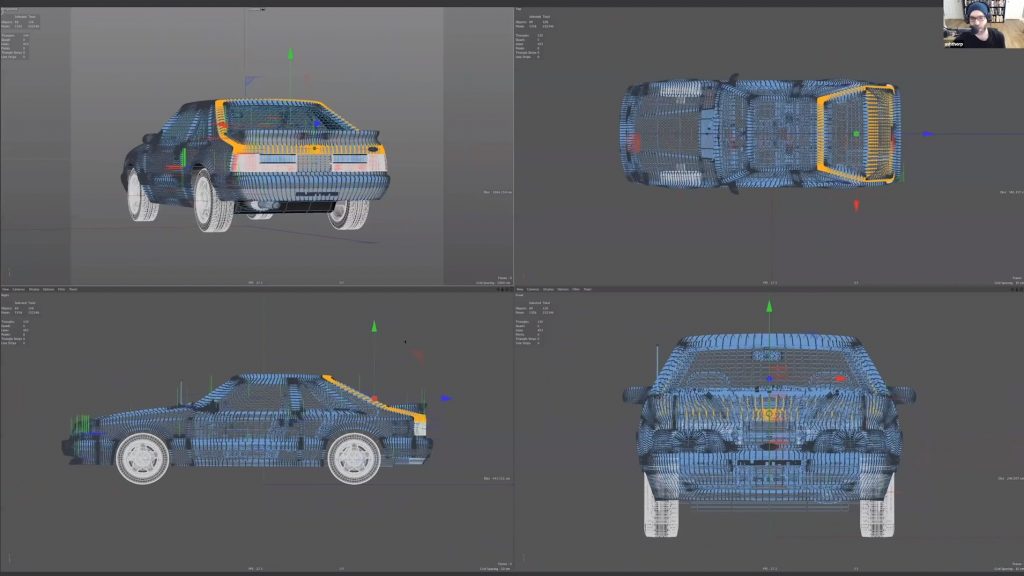Open Panel menu of Right viewport
1024x576 pixels.
click(73, 289)
